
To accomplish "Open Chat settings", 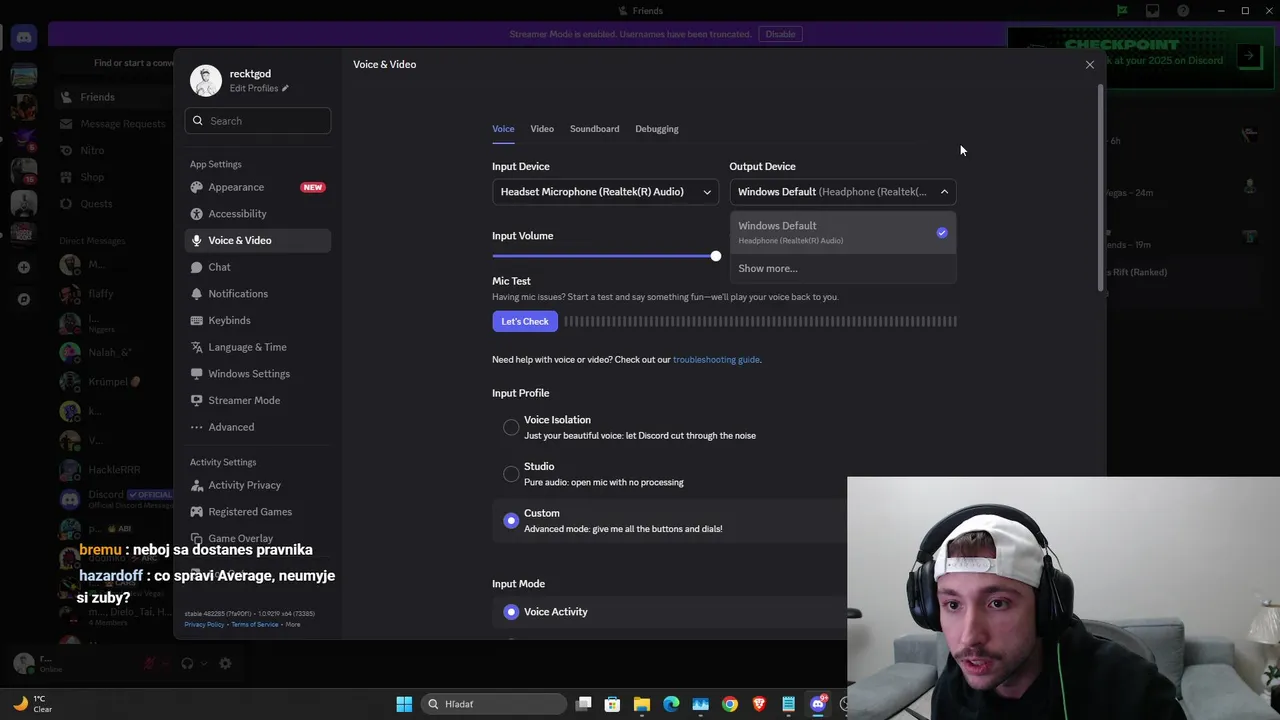I will click(257, 267).
